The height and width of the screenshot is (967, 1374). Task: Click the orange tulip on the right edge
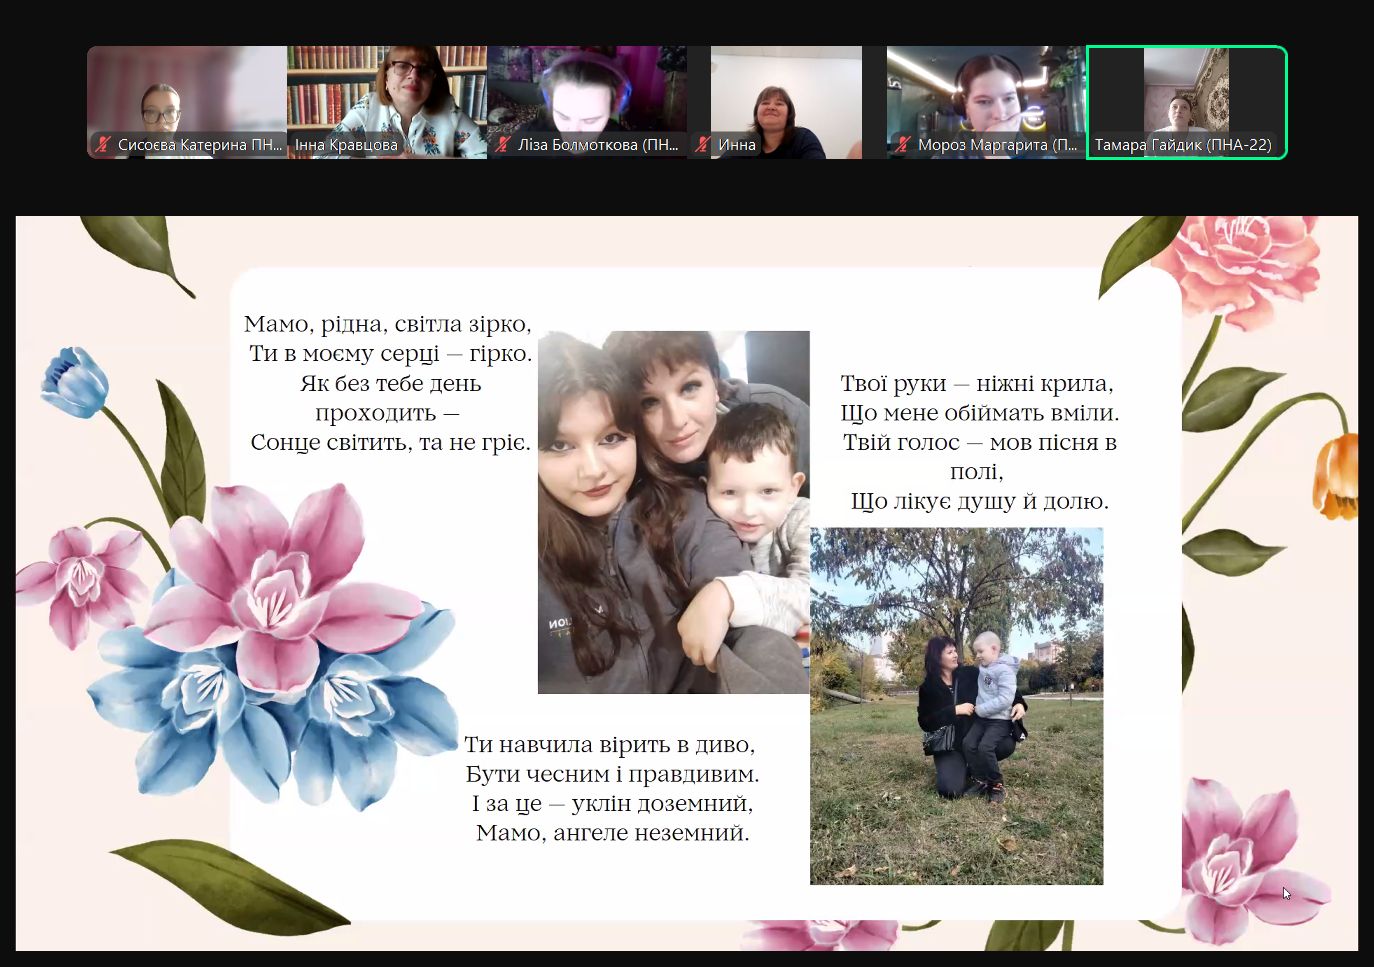pyautogui.click(x=1338, y=476)
